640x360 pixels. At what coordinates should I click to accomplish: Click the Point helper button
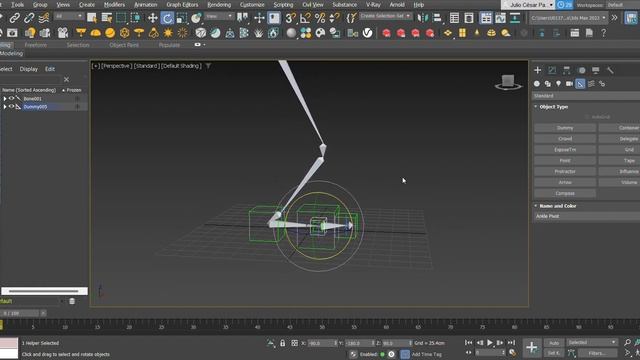pyautogui.click(x=565, y=160)
